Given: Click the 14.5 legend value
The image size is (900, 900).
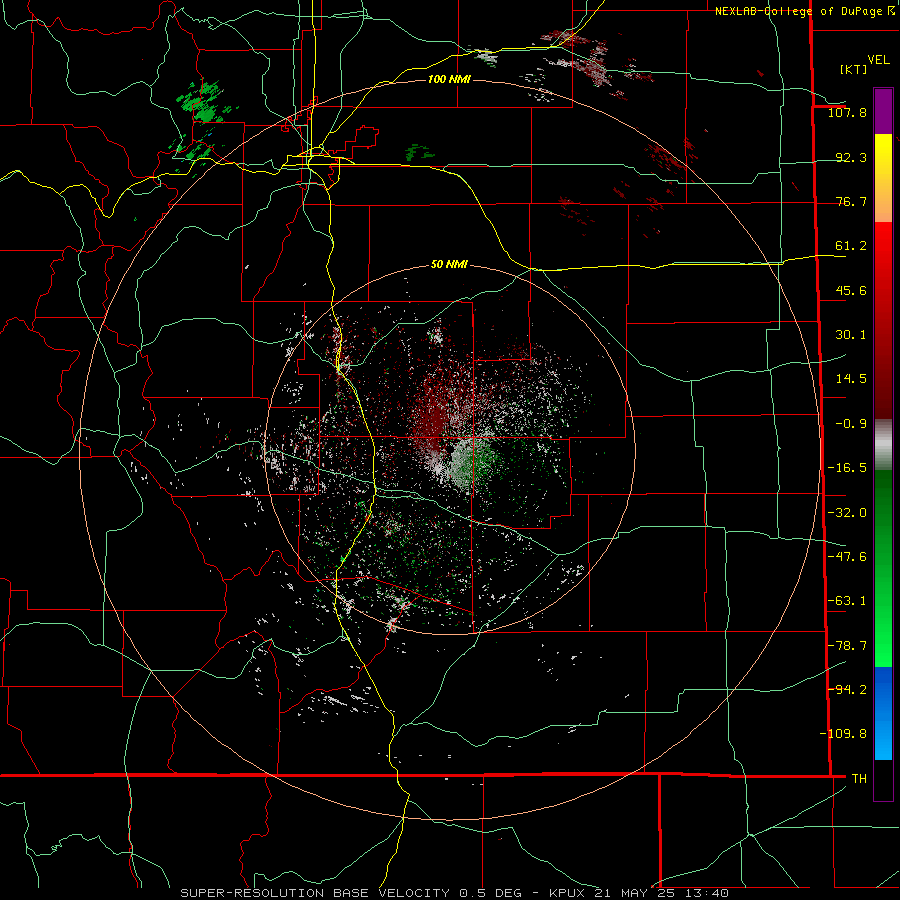Looking at the screenshot, I should [851, 379].
